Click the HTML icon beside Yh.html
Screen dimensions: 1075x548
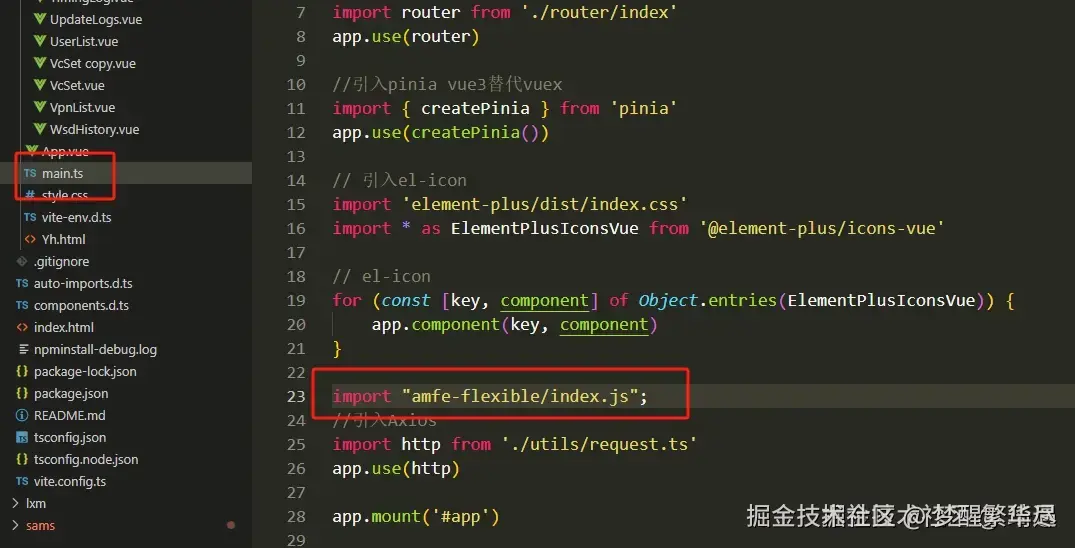point(30,239)
